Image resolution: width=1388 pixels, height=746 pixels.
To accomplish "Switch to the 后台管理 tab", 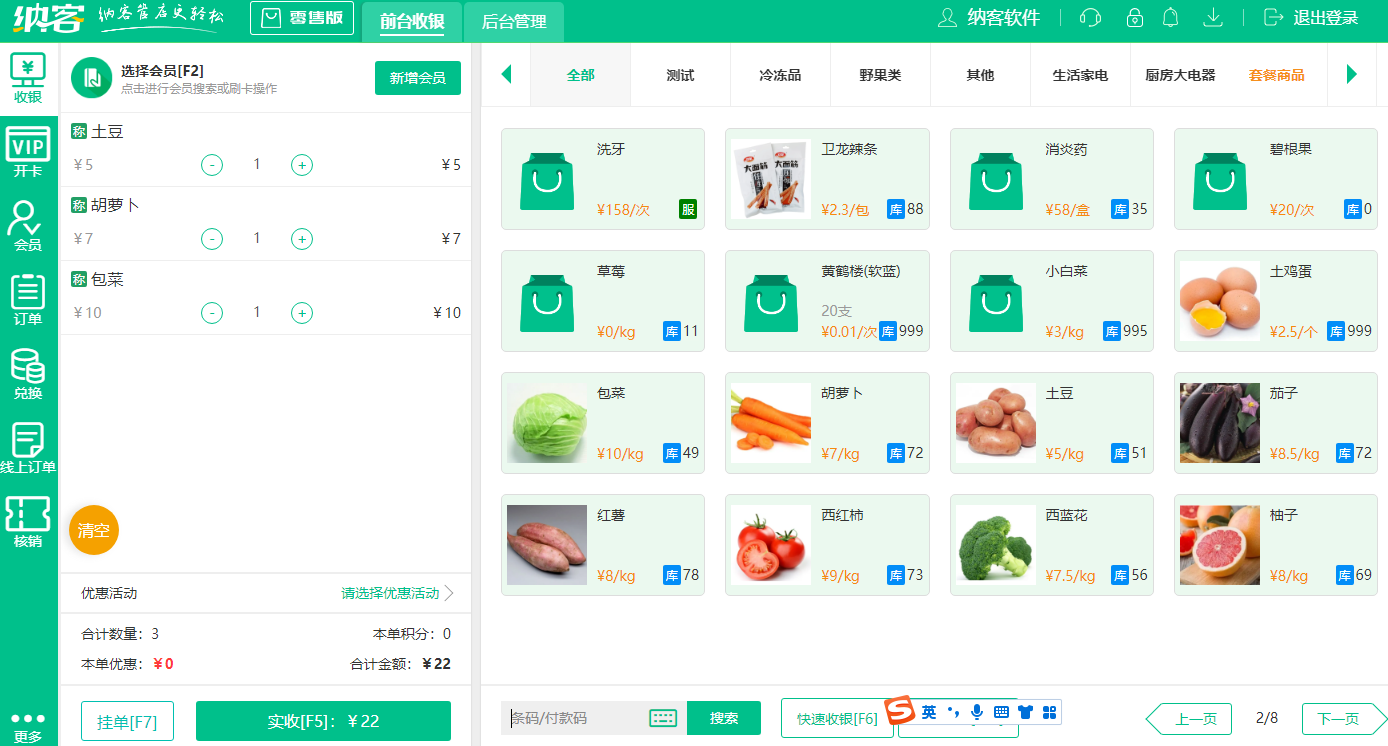I will click(513, 21).
